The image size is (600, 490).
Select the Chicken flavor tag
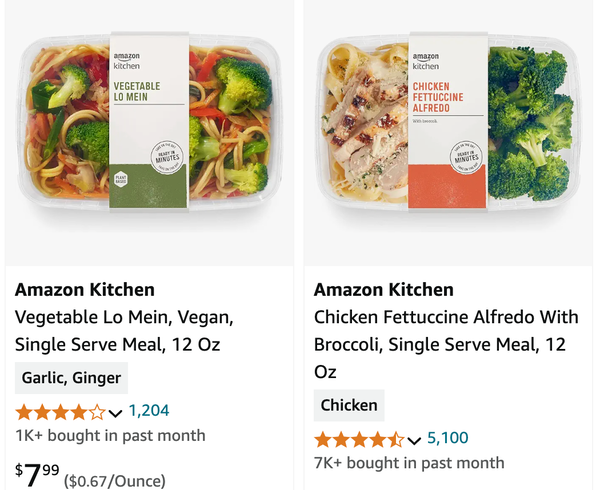click(x=349, y=405)
